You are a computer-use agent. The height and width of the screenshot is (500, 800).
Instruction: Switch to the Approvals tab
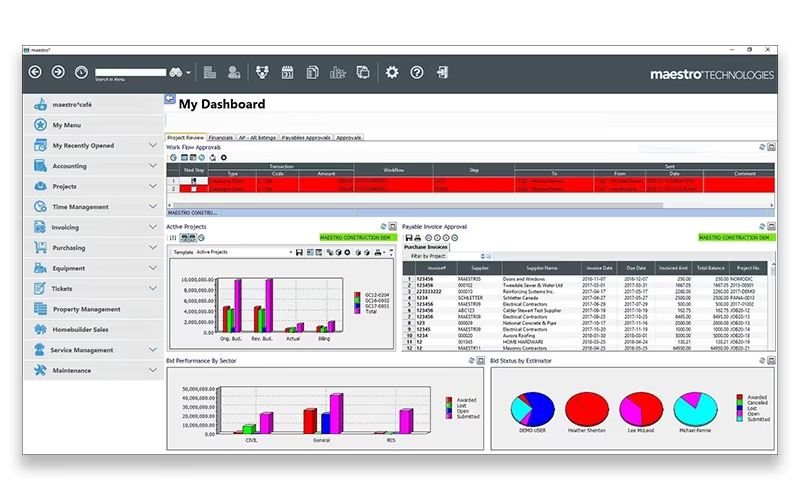(x=348, y=137)
